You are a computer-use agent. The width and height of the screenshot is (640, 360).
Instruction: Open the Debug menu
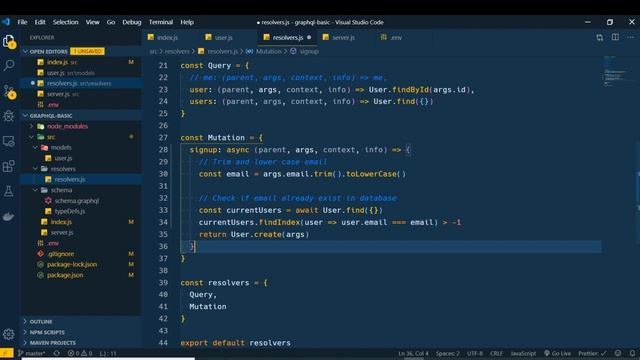132,22
